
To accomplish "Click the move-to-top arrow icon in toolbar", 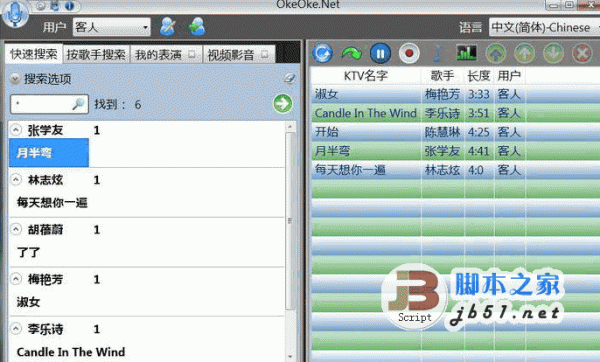I will (496, 53).
